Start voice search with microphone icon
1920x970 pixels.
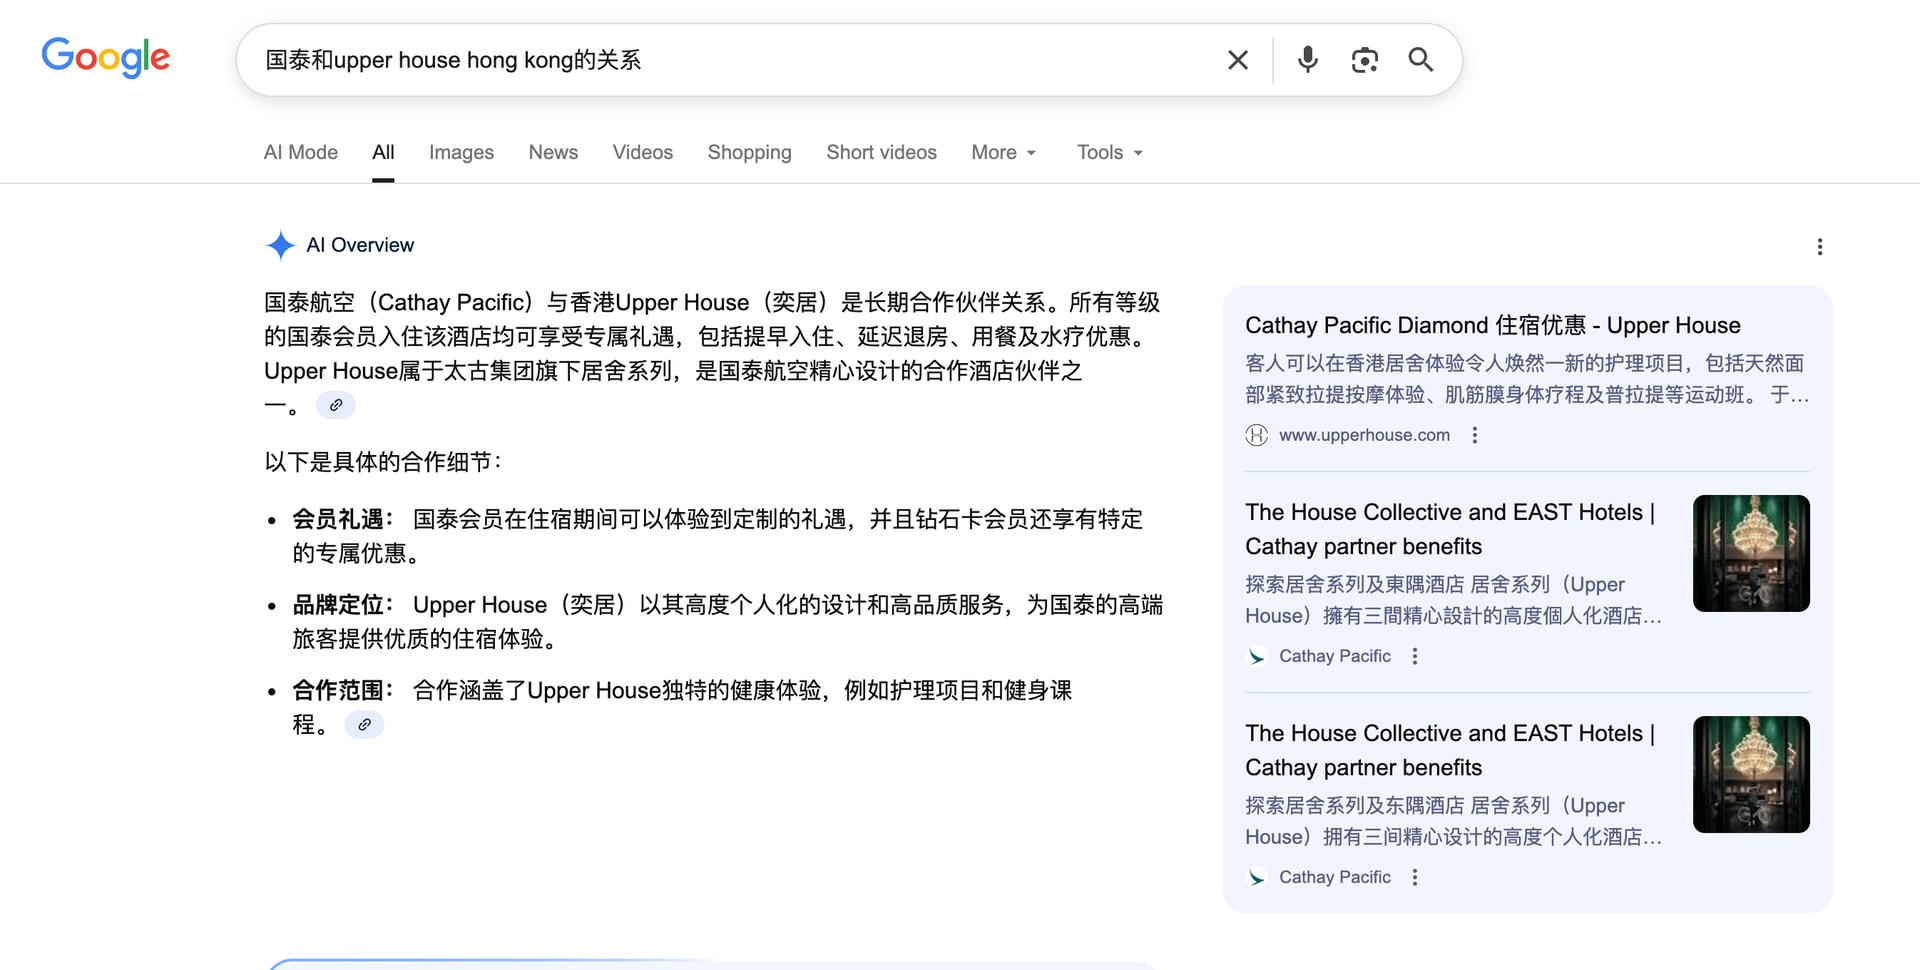click(x=1307, y=60)
